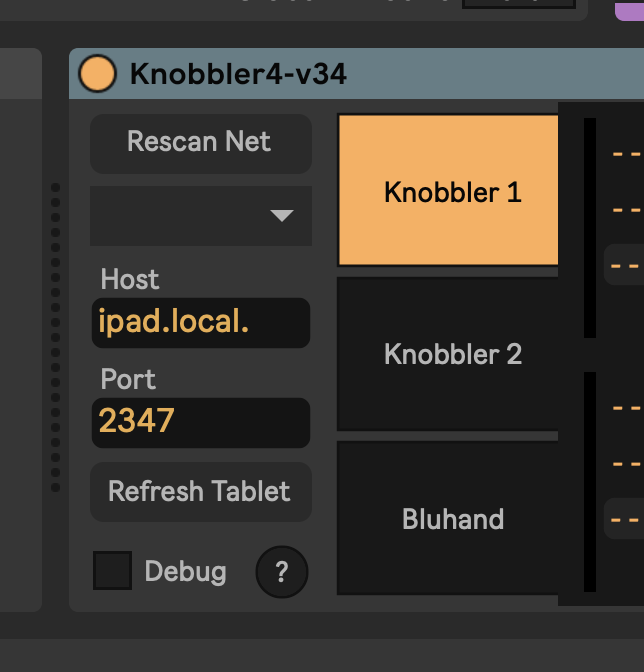The image size is (644, 672).
Task: Click the first '--' slot in the upper group
Action: pos(626,154)
